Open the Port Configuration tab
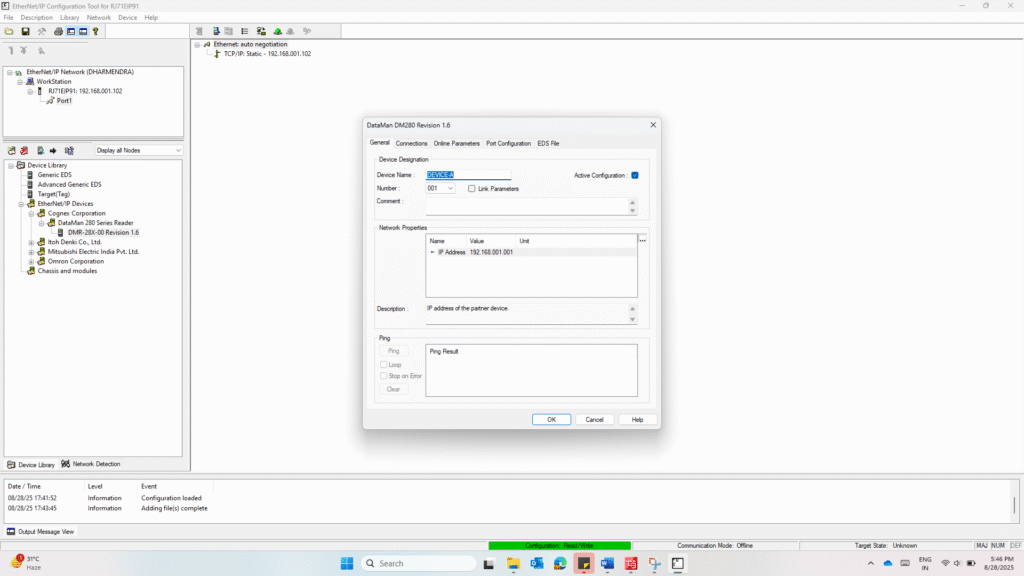Screen dimensions: 1024x576 (508, 143)
